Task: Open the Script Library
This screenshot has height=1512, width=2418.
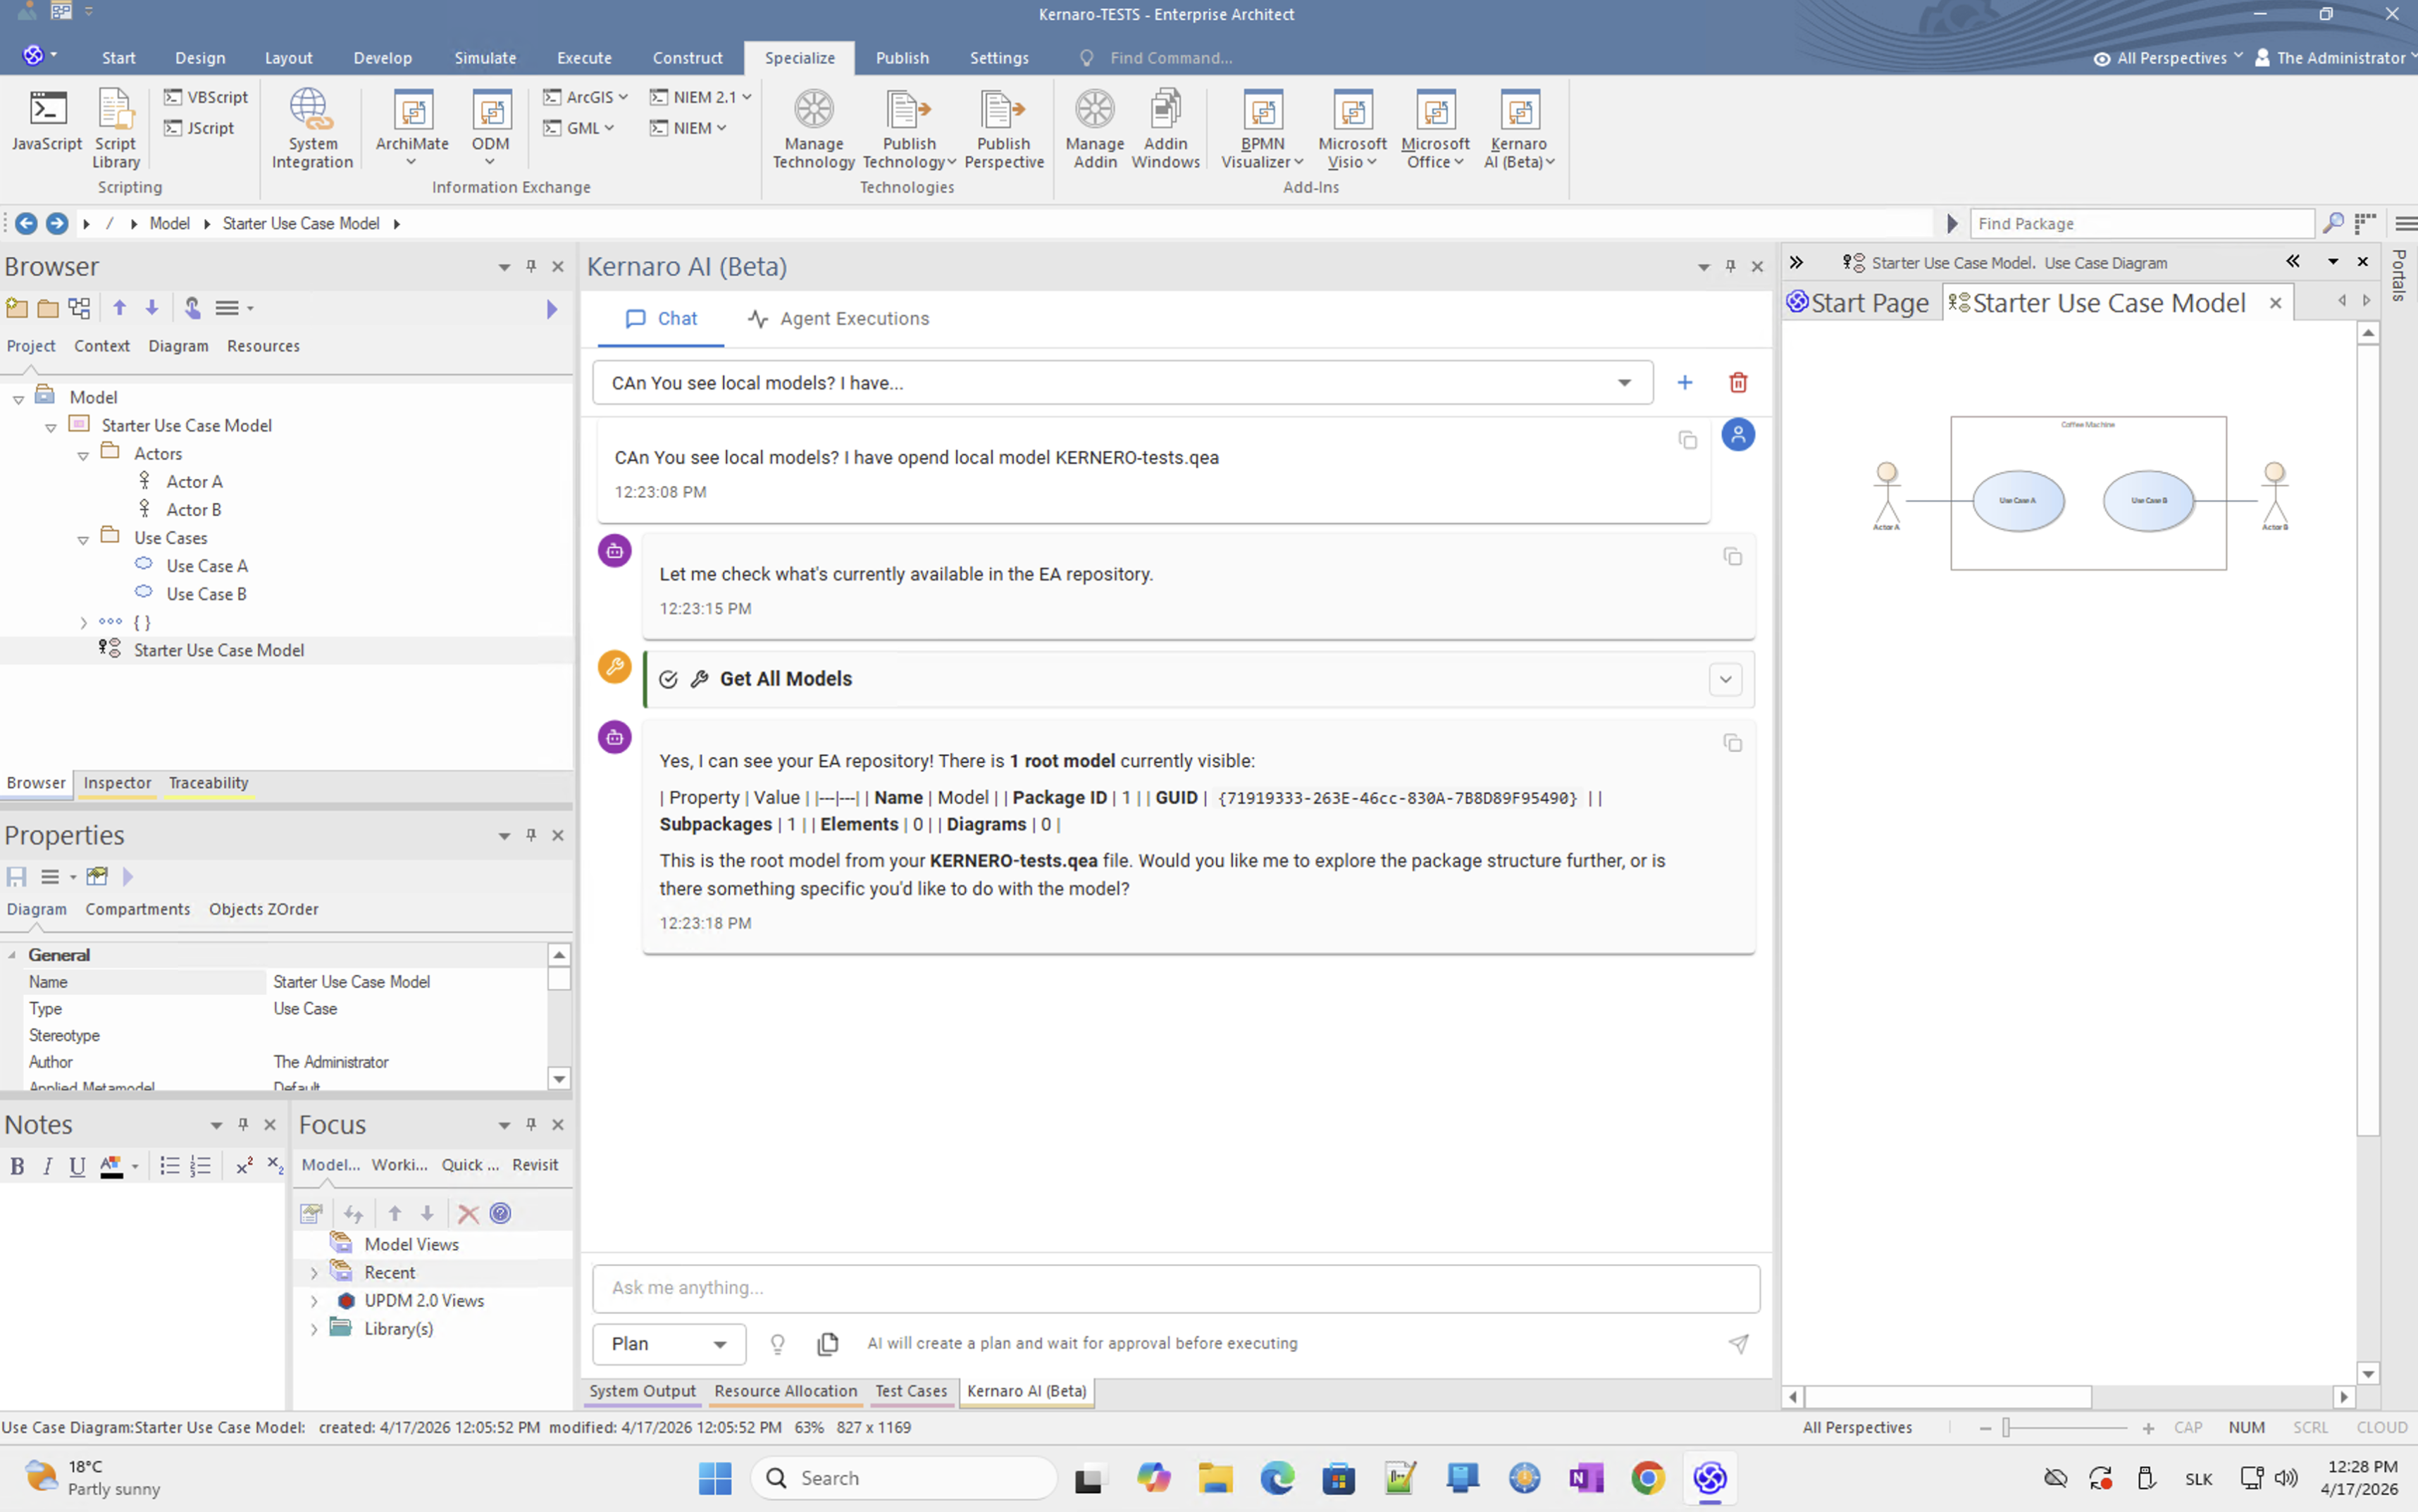Action: [115, 128]
